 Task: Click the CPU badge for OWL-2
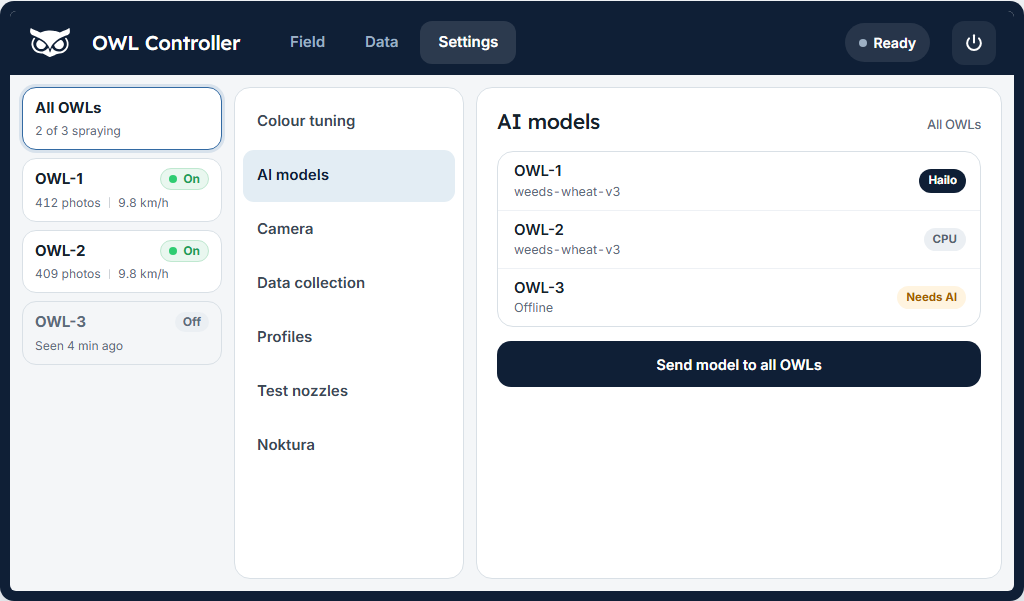[x=944, y=239]
